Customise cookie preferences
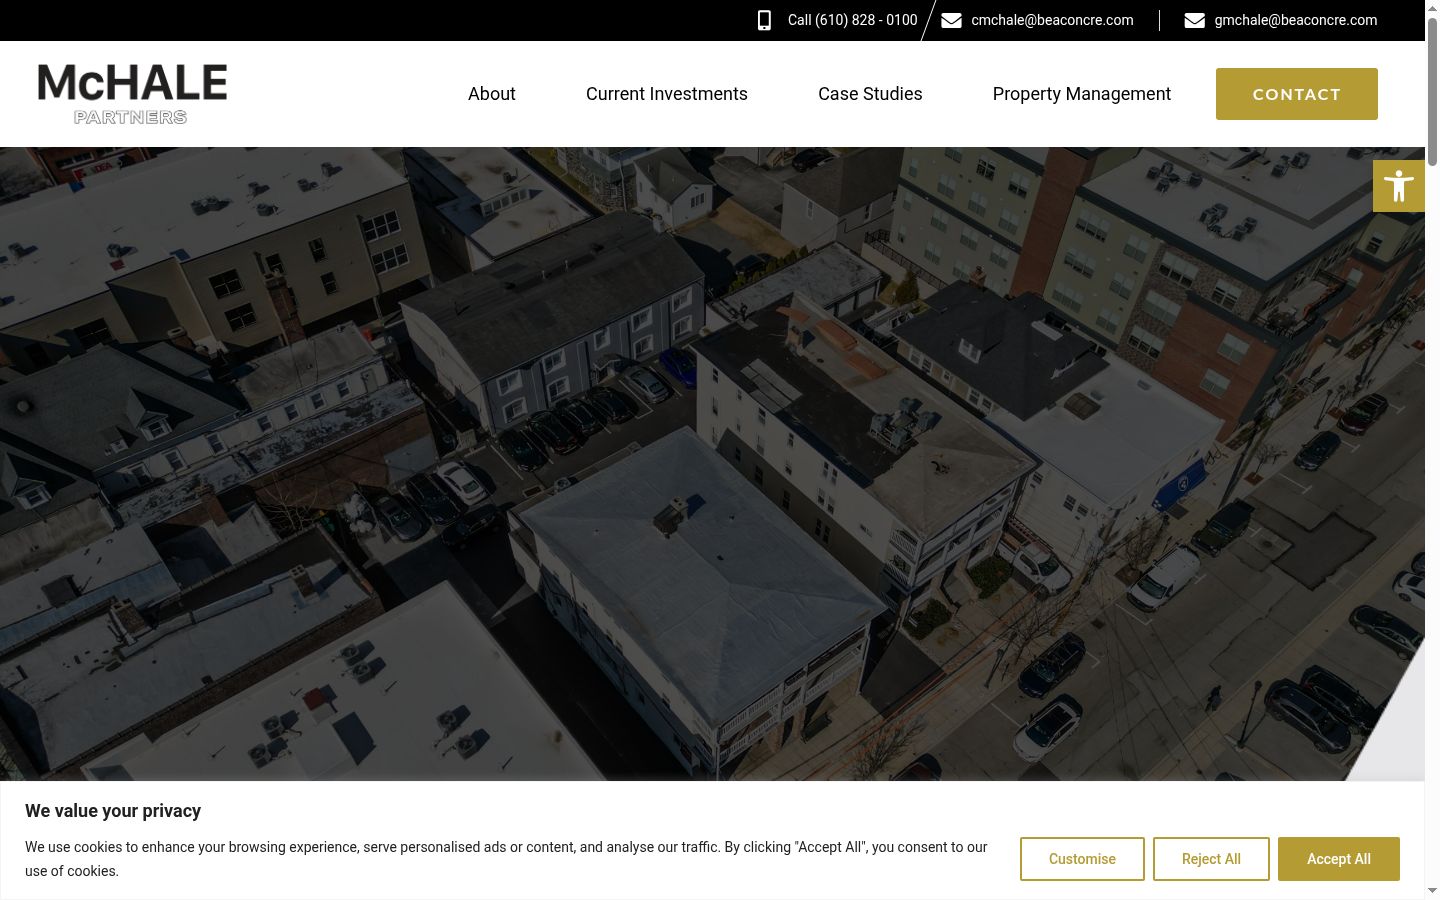Screen dimensions: 1440x900 1082,859
